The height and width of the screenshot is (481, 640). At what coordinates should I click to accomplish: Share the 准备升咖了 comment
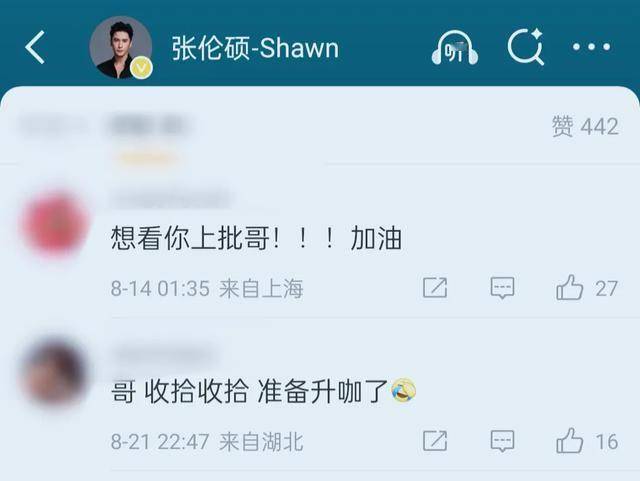click(x=435, y=441)
